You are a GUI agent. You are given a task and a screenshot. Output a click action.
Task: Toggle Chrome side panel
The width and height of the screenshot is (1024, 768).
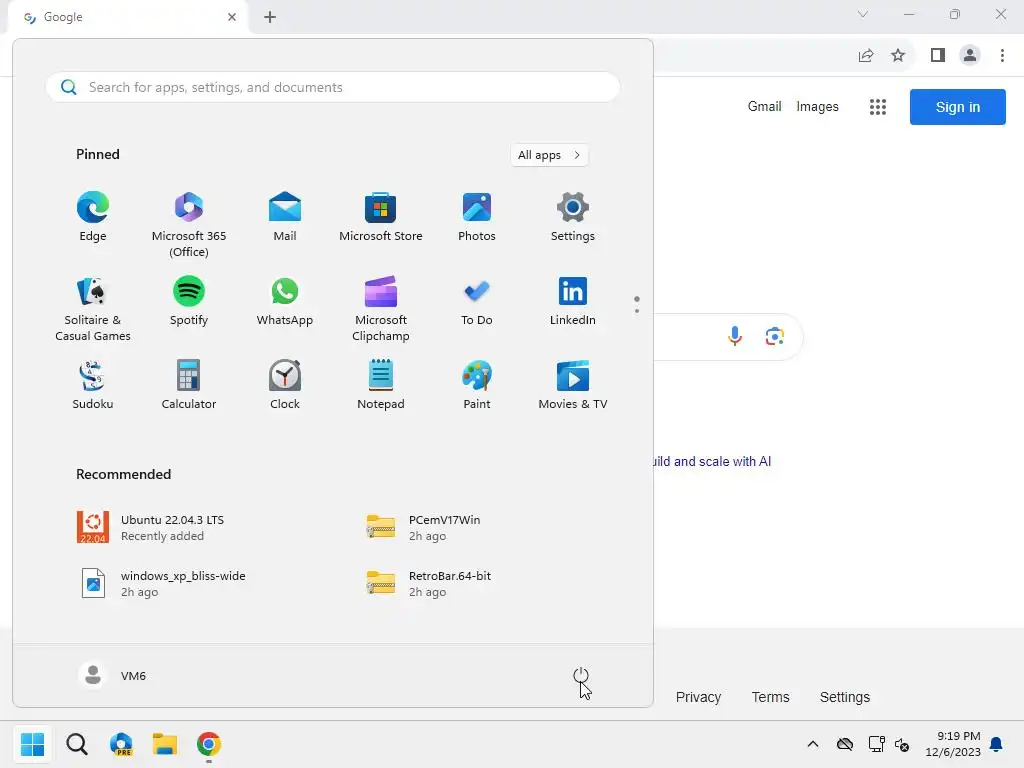pos(938,56)
